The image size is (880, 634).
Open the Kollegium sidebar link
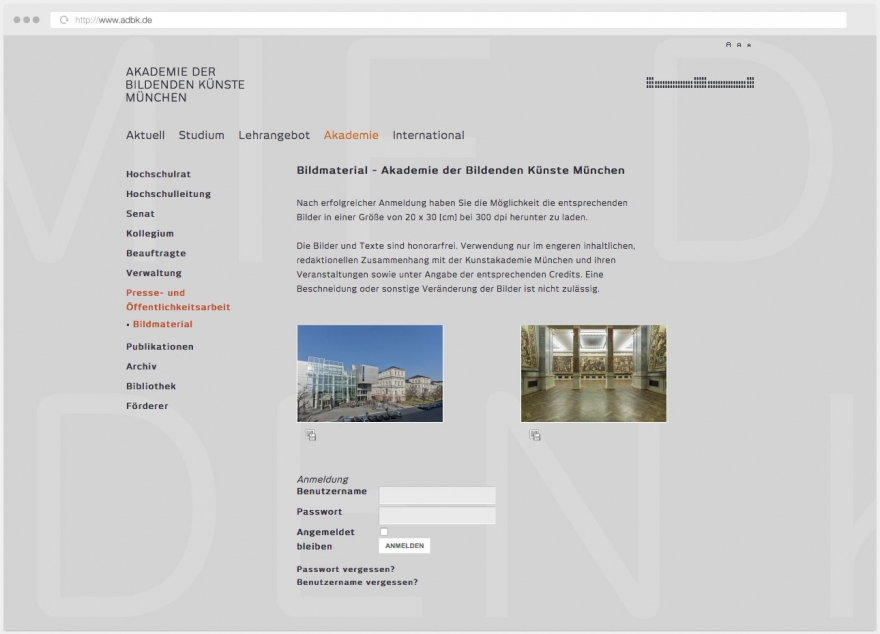point(150,233)
